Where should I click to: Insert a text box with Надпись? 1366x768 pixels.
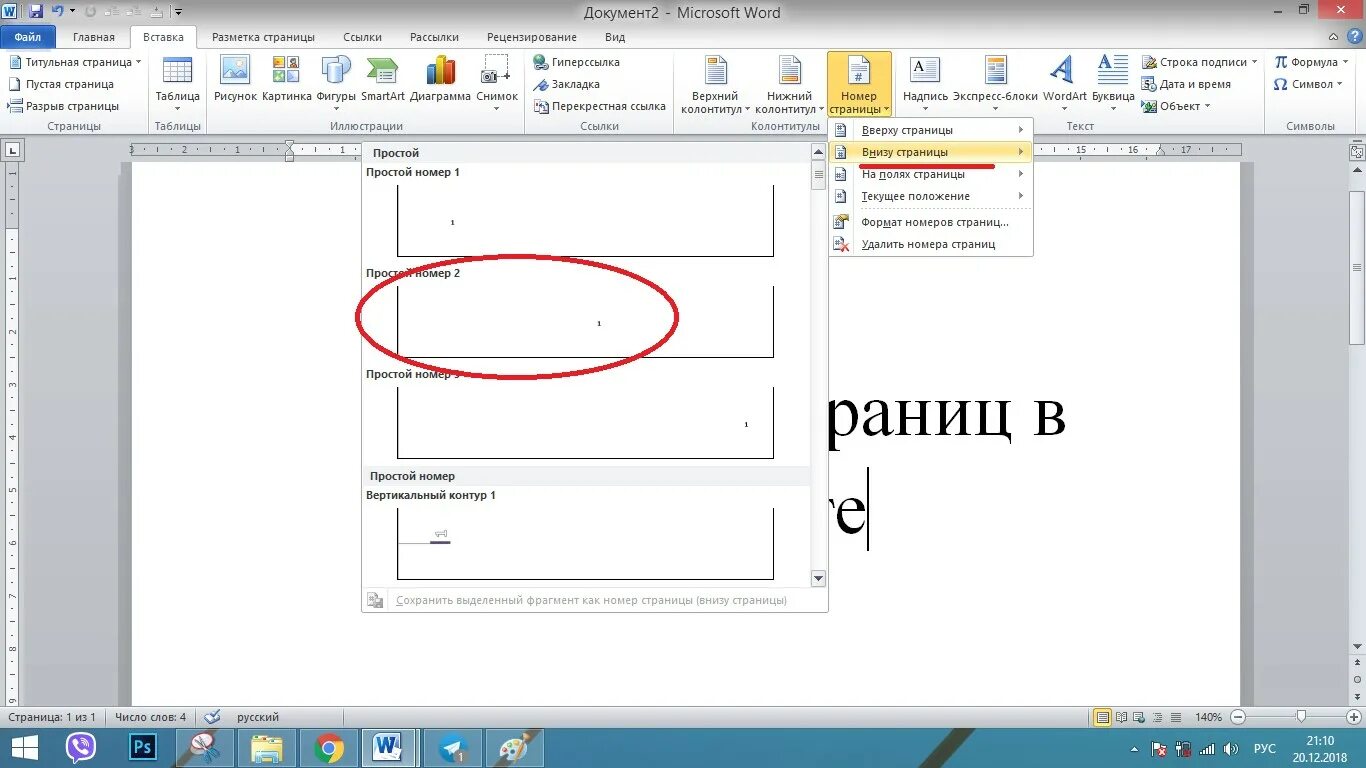click(x=925, y=80)
